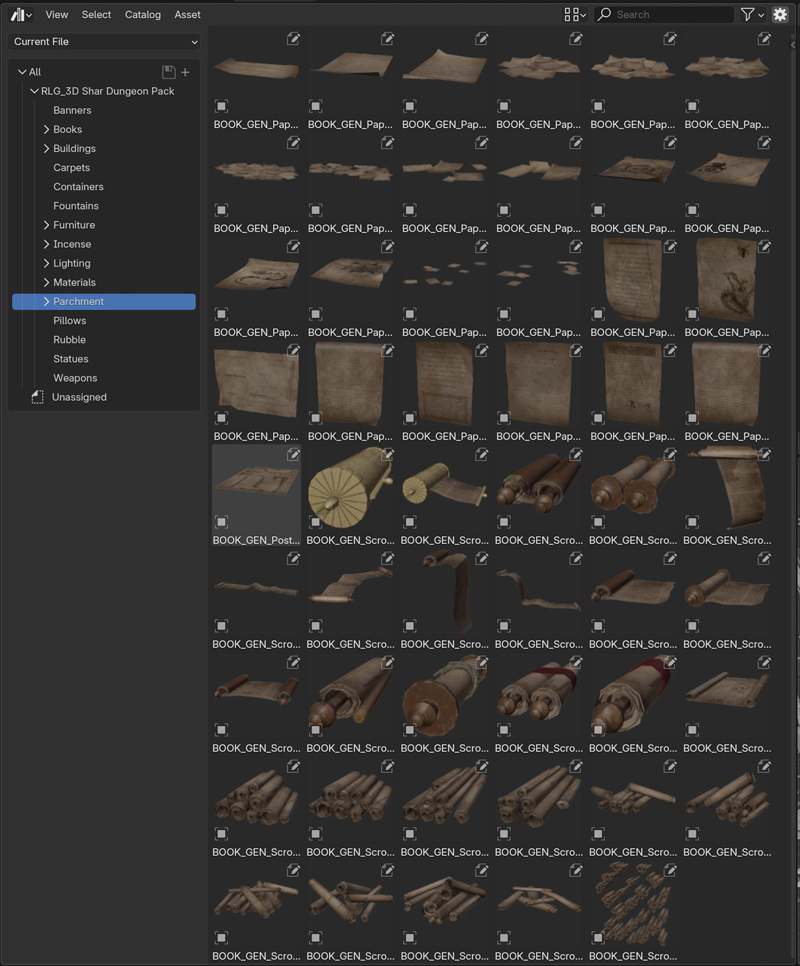Click the add new catalog plus icon

pyautogui.click(x=184, y=72)
